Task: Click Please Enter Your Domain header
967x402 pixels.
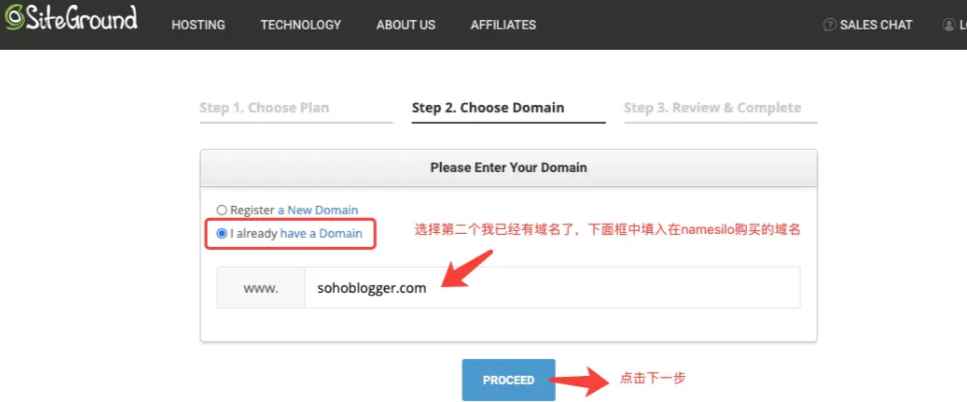Action: [508, 168]
